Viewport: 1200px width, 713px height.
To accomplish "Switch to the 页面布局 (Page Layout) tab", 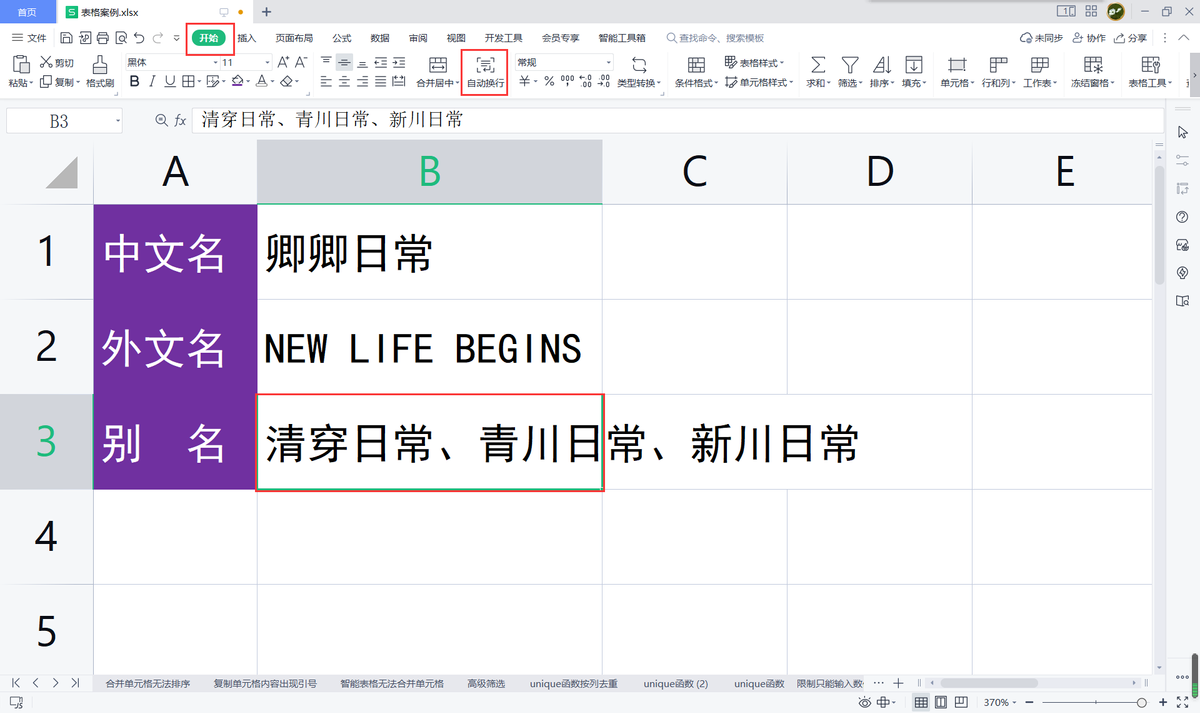I will (294, 38).
